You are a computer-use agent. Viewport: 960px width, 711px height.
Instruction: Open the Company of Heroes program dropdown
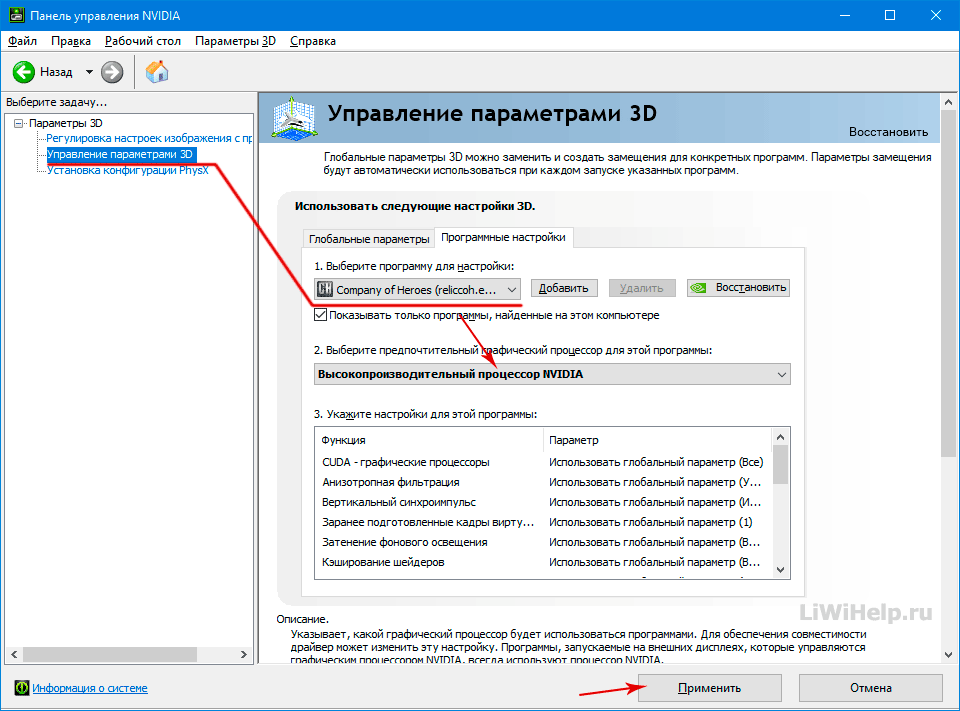click(510, 289)
